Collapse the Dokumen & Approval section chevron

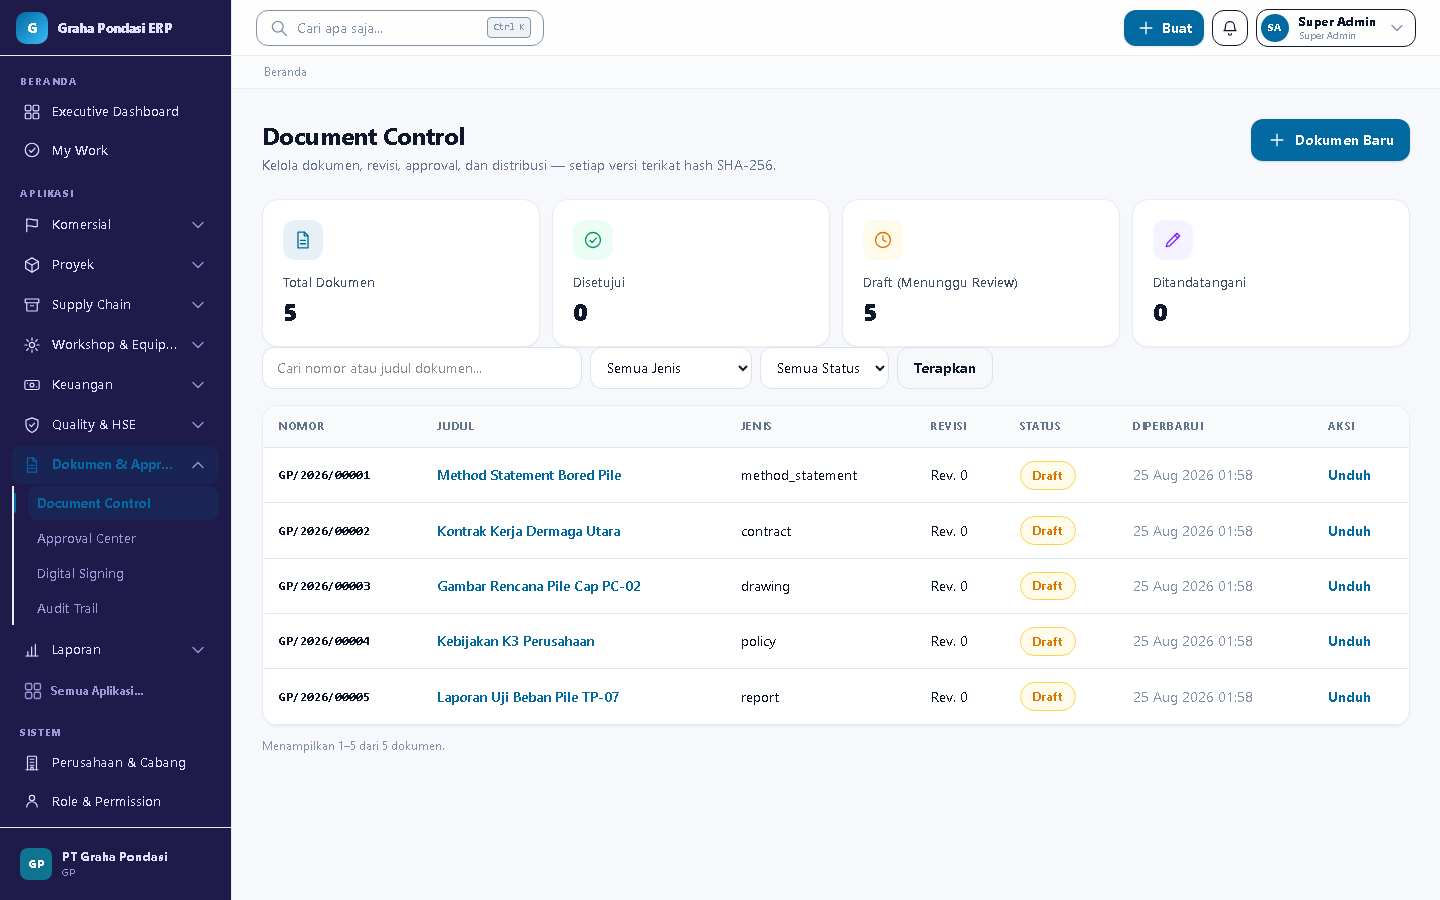198,465
